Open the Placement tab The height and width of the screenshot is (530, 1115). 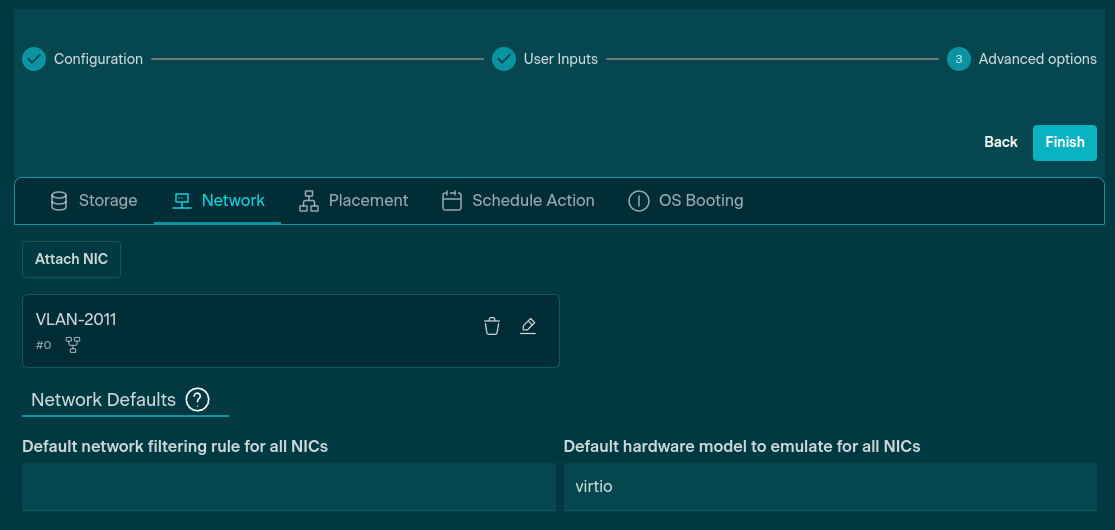[354, 201]
